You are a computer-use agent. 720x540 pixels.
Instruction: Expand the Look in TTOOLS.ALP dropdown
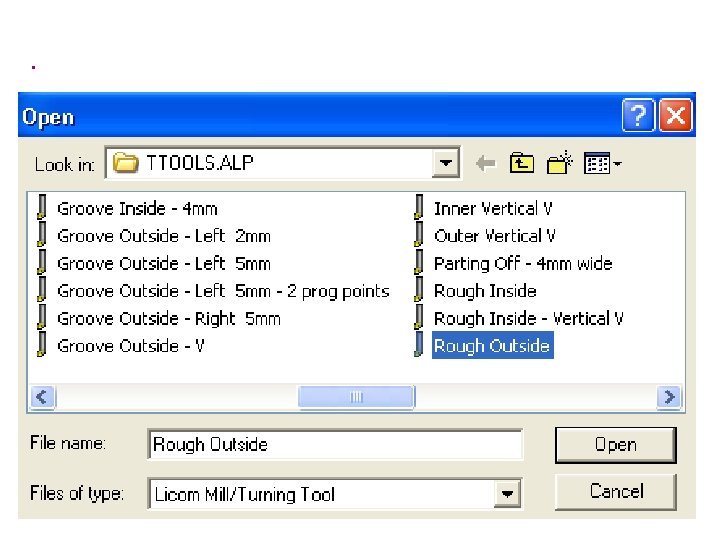click(x=445, y=163)
